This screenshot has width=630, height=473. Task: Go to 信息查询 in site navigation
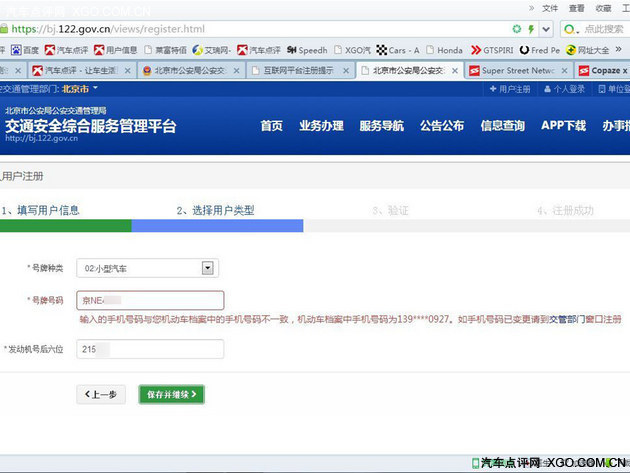click(502, 126)
